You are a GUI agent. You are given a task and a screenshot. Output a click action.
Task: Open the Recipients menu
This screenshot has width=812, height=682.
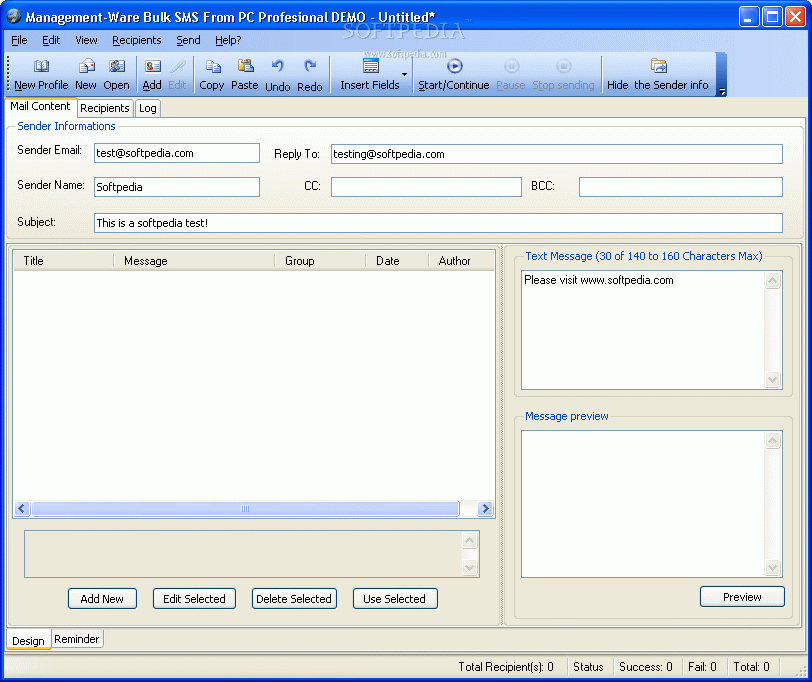click(x=137, y=40)
